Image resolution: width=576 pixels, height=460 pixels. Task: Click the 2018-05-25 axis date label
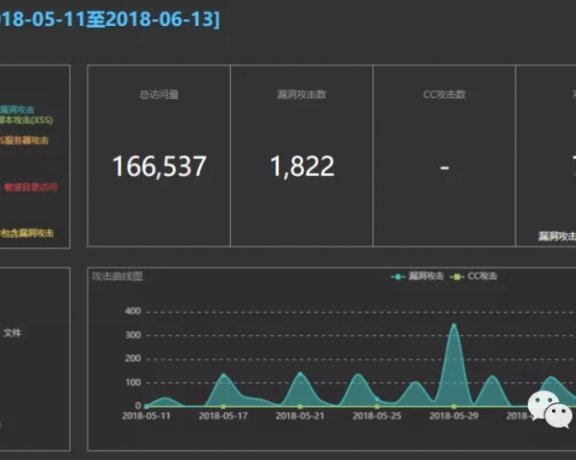(377, 416)
